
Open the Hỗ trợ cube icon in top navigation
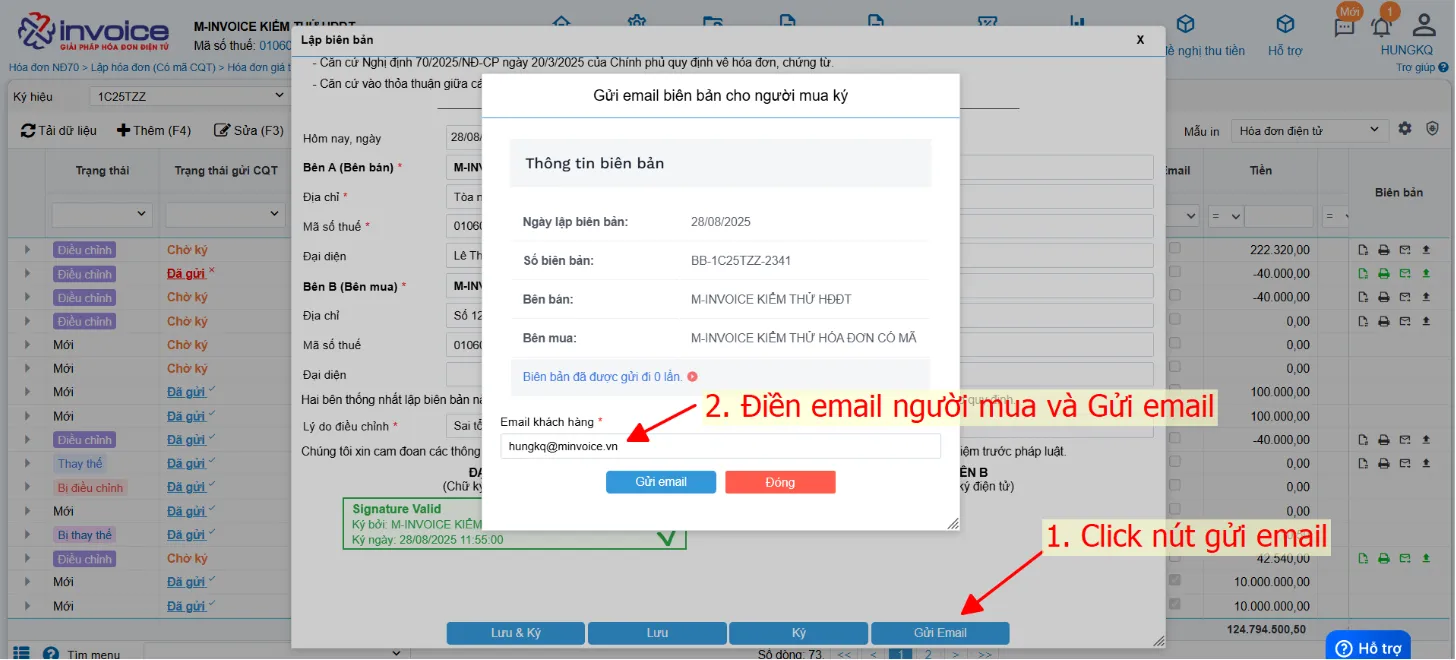pos(1286,24)
